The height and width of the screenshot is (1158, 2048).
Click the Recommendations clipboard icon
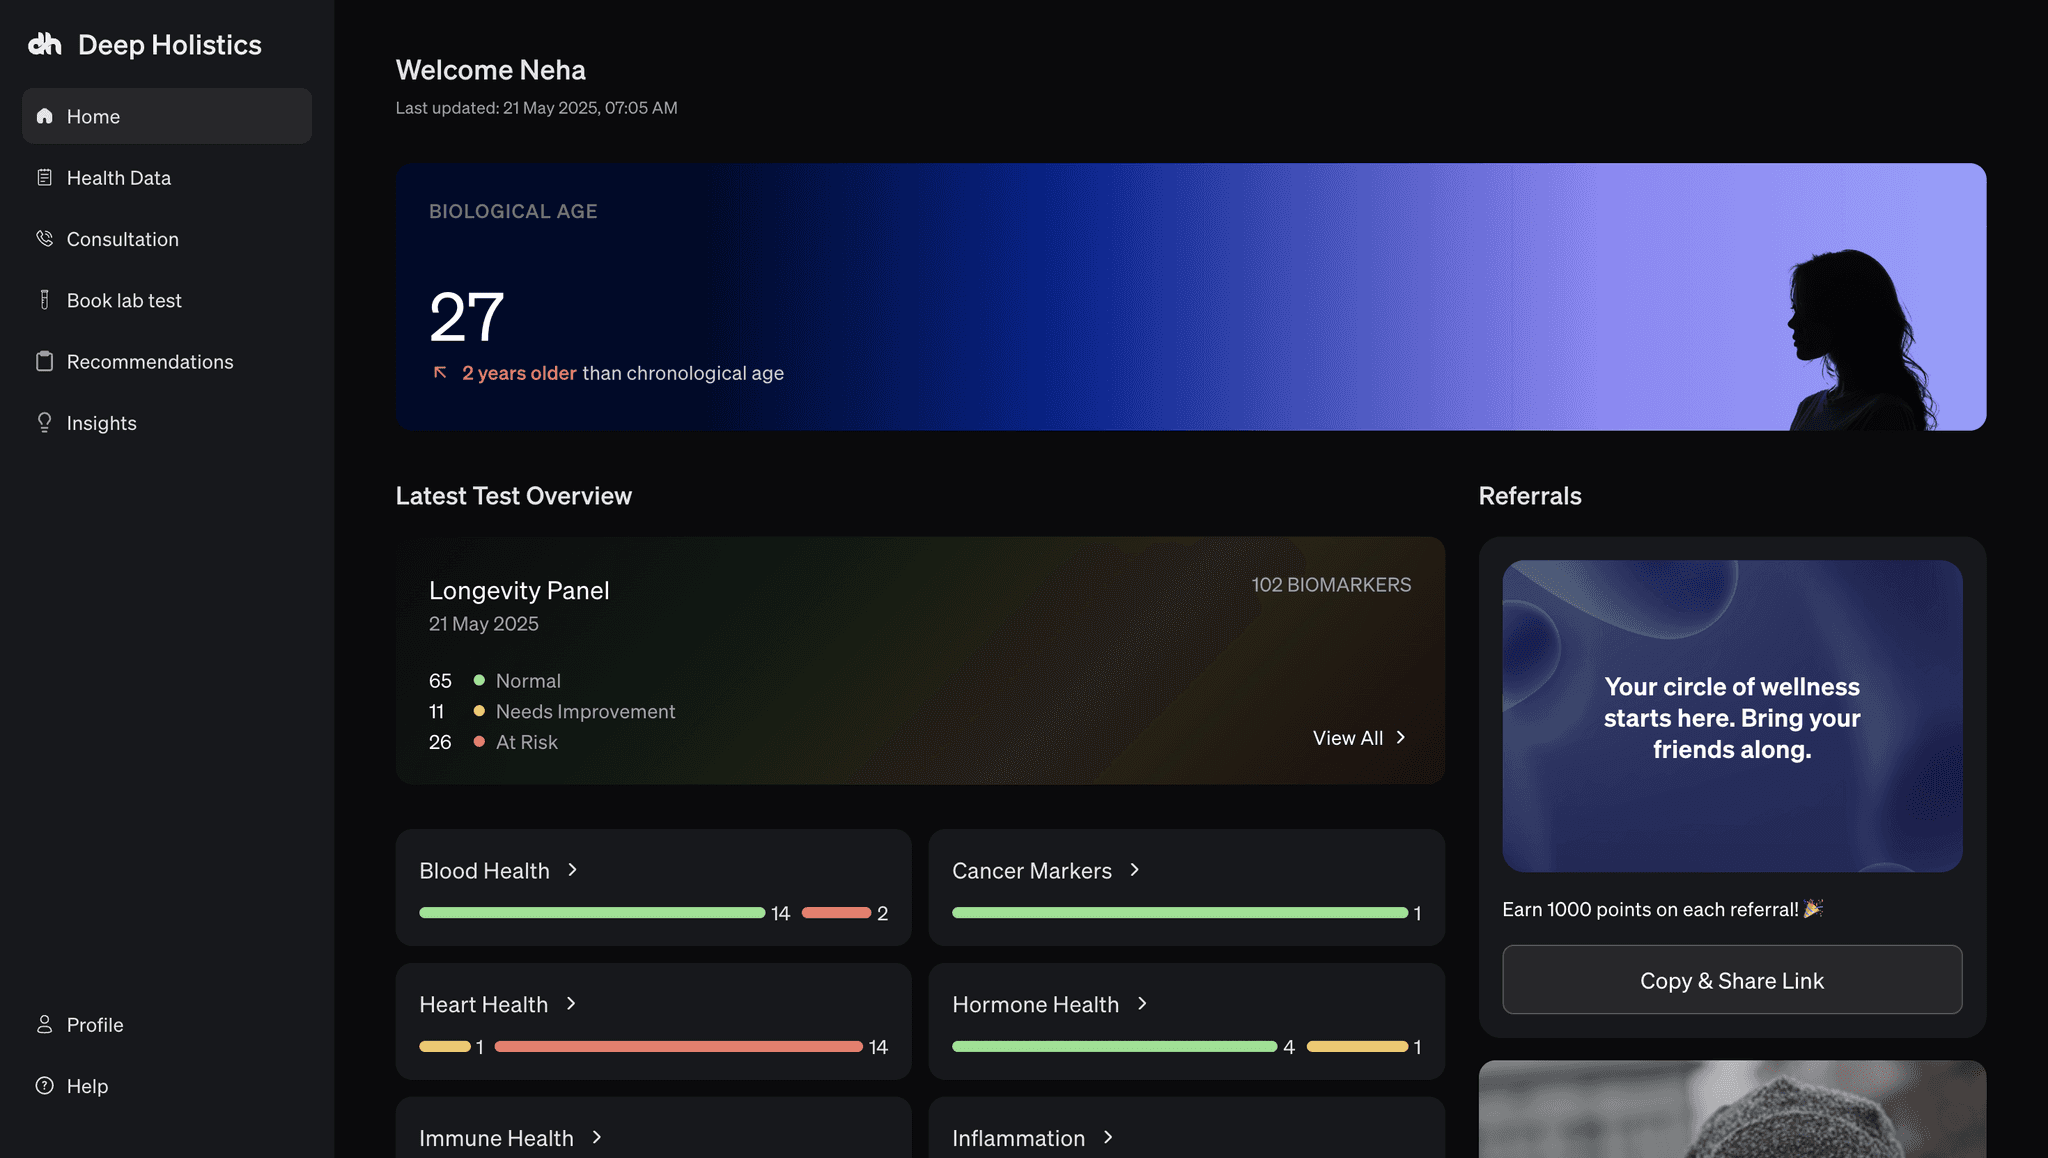[44, 362]
